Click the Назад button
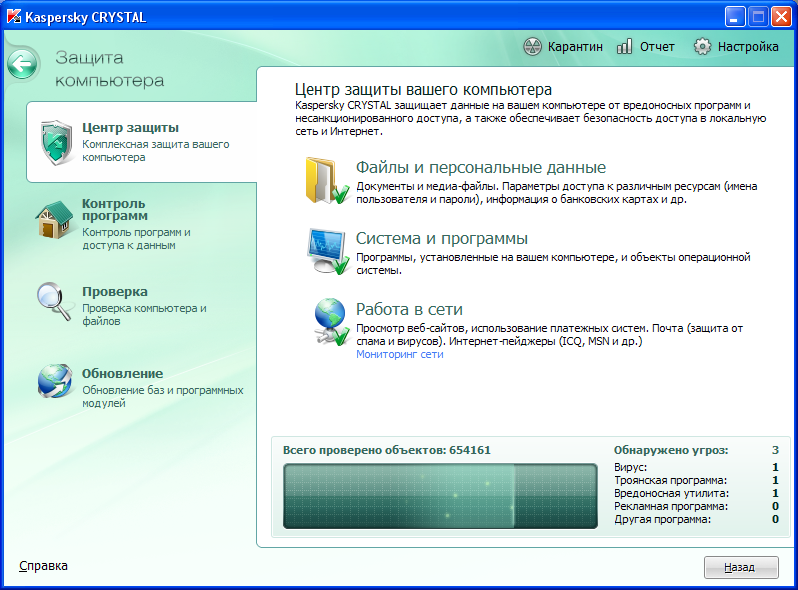The width and height of the screenshot is (798, 590). 741,567
